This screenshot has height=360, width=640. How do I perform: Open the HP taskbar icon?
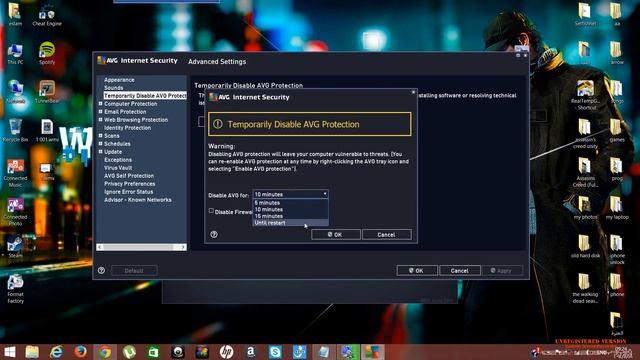(226, 352)
